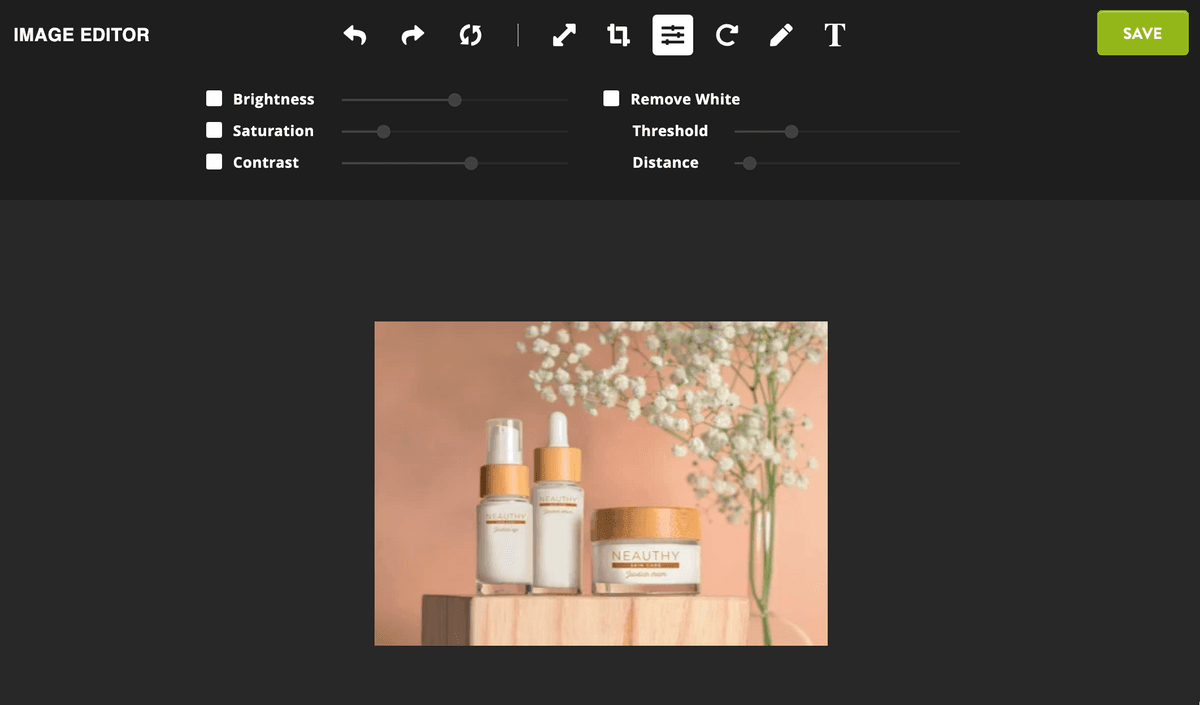
Task: Undo the last edit
Action: 355,36
